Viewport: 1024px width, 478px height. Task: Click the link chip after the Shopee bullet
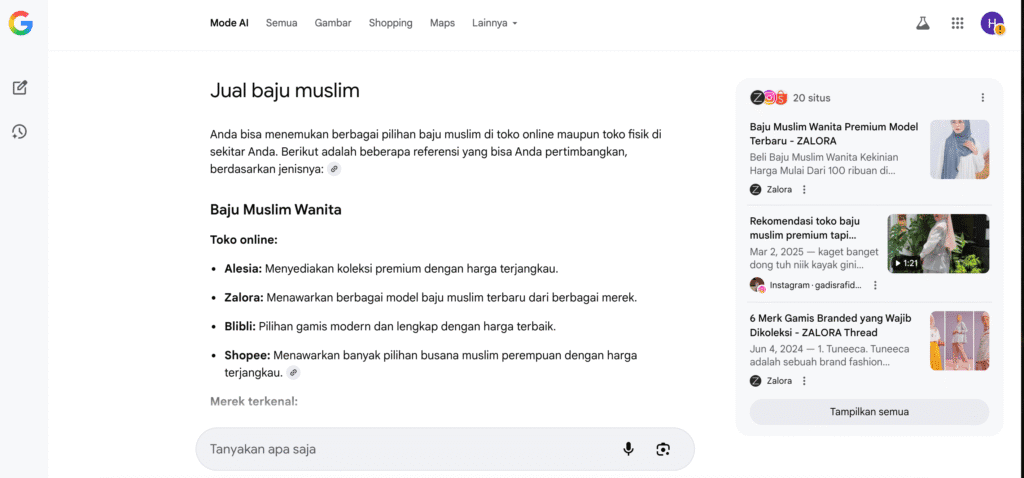pyautogui.click(x=294, y=373)
